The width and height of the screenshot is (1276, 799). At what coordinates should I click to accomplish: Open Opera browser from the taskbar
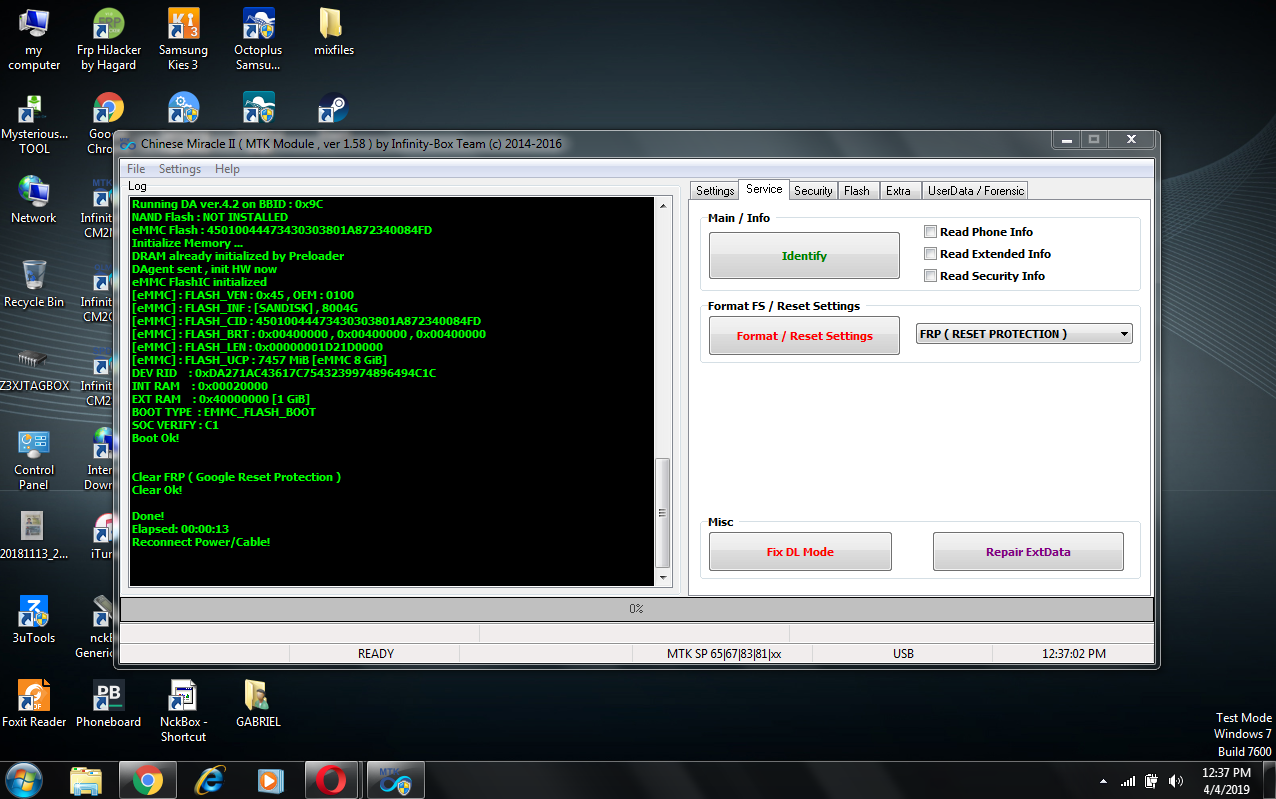click(x=331, y=779)
